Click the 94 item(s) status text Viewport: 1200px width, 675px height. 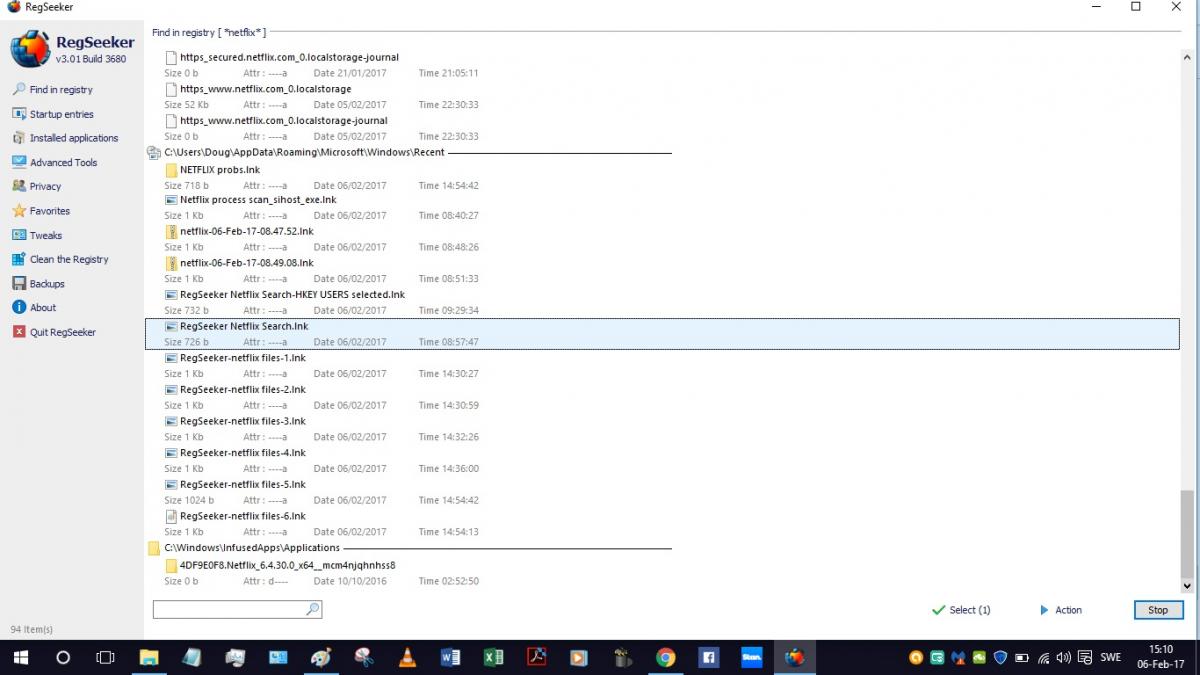tap(32, 630)
